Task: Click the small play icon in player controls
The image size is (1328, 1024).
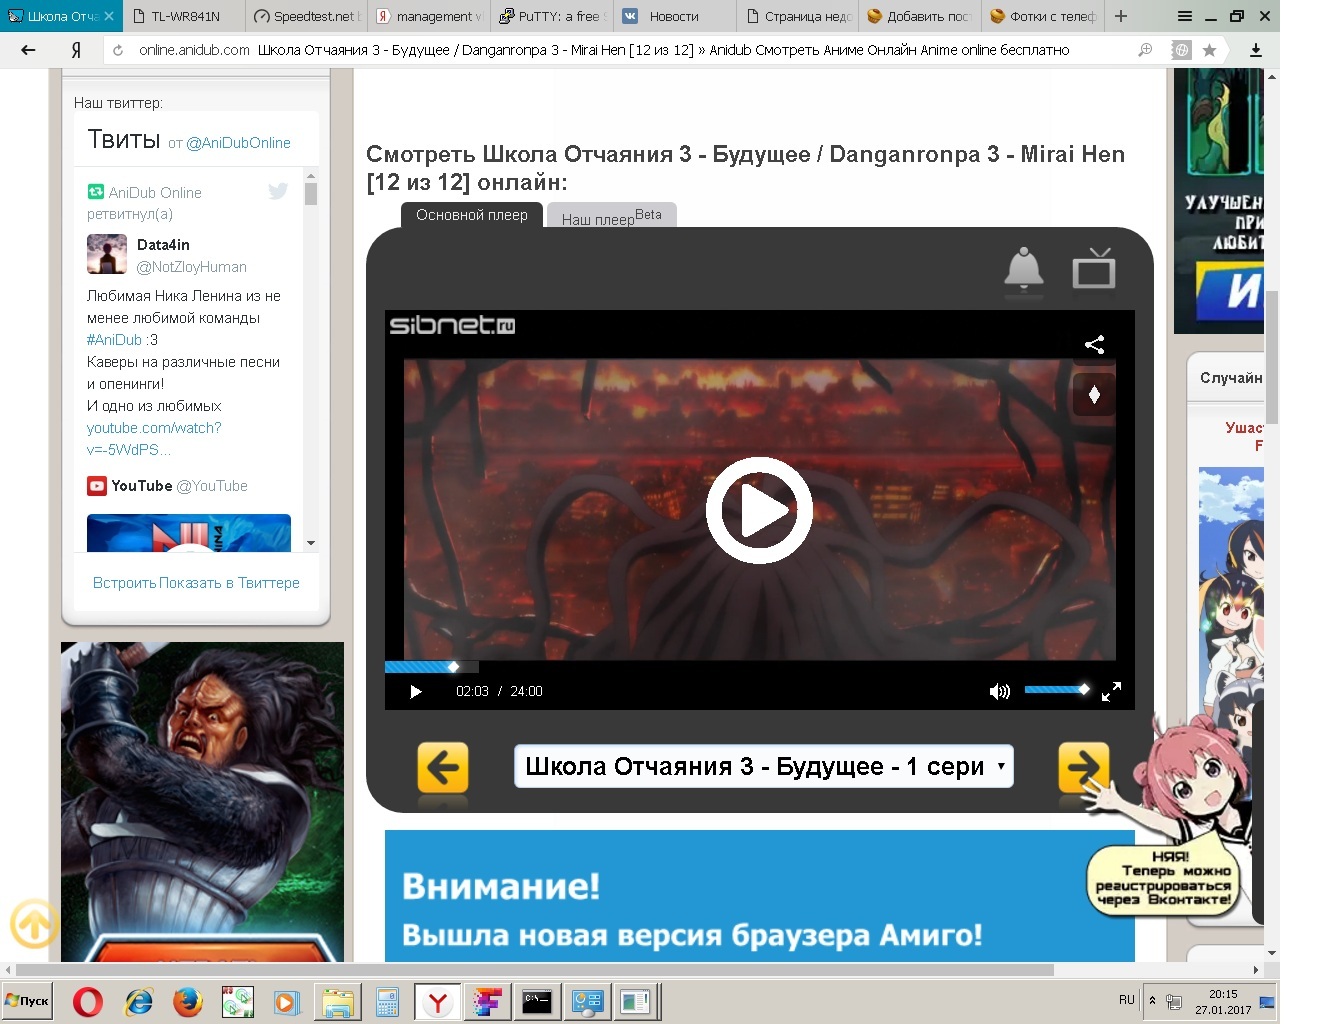Action: click(416, 691)
